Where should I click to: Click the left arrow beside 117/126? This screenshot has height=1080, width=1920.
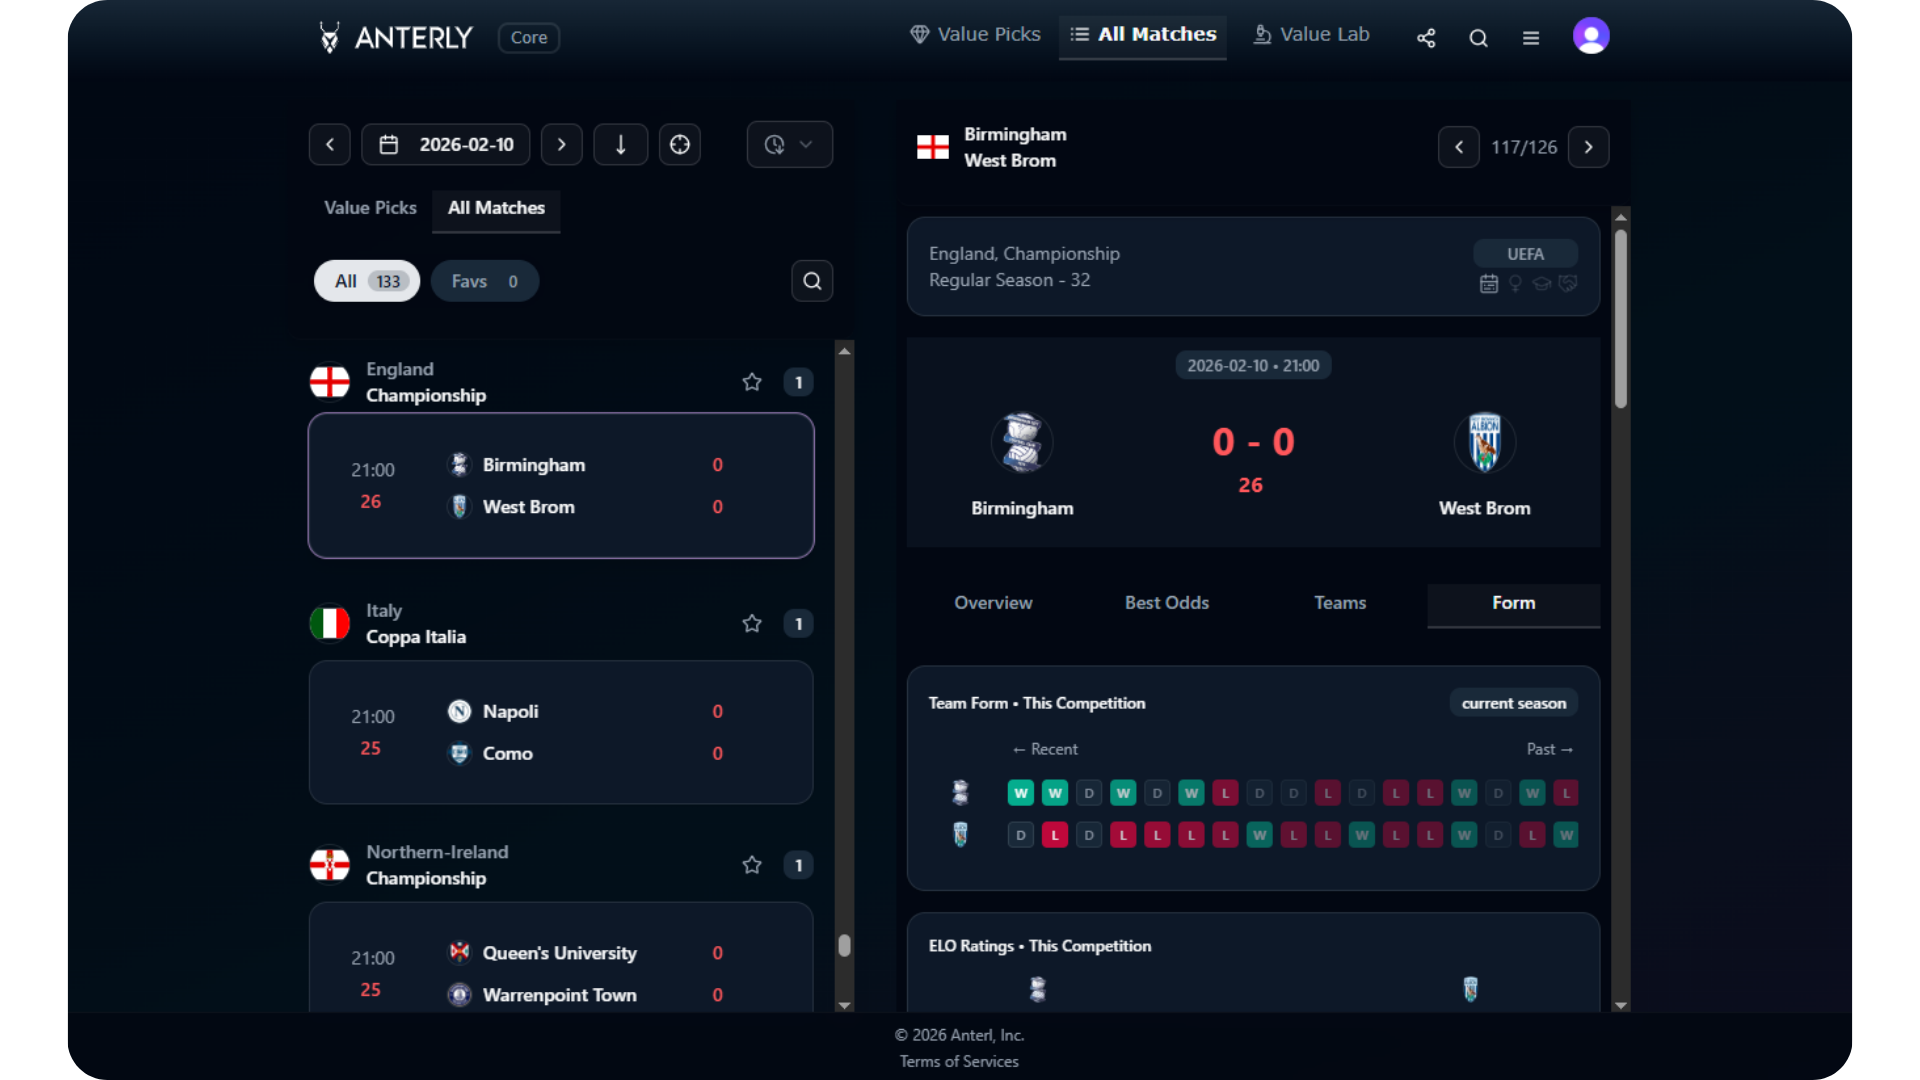click(1458, 147)
